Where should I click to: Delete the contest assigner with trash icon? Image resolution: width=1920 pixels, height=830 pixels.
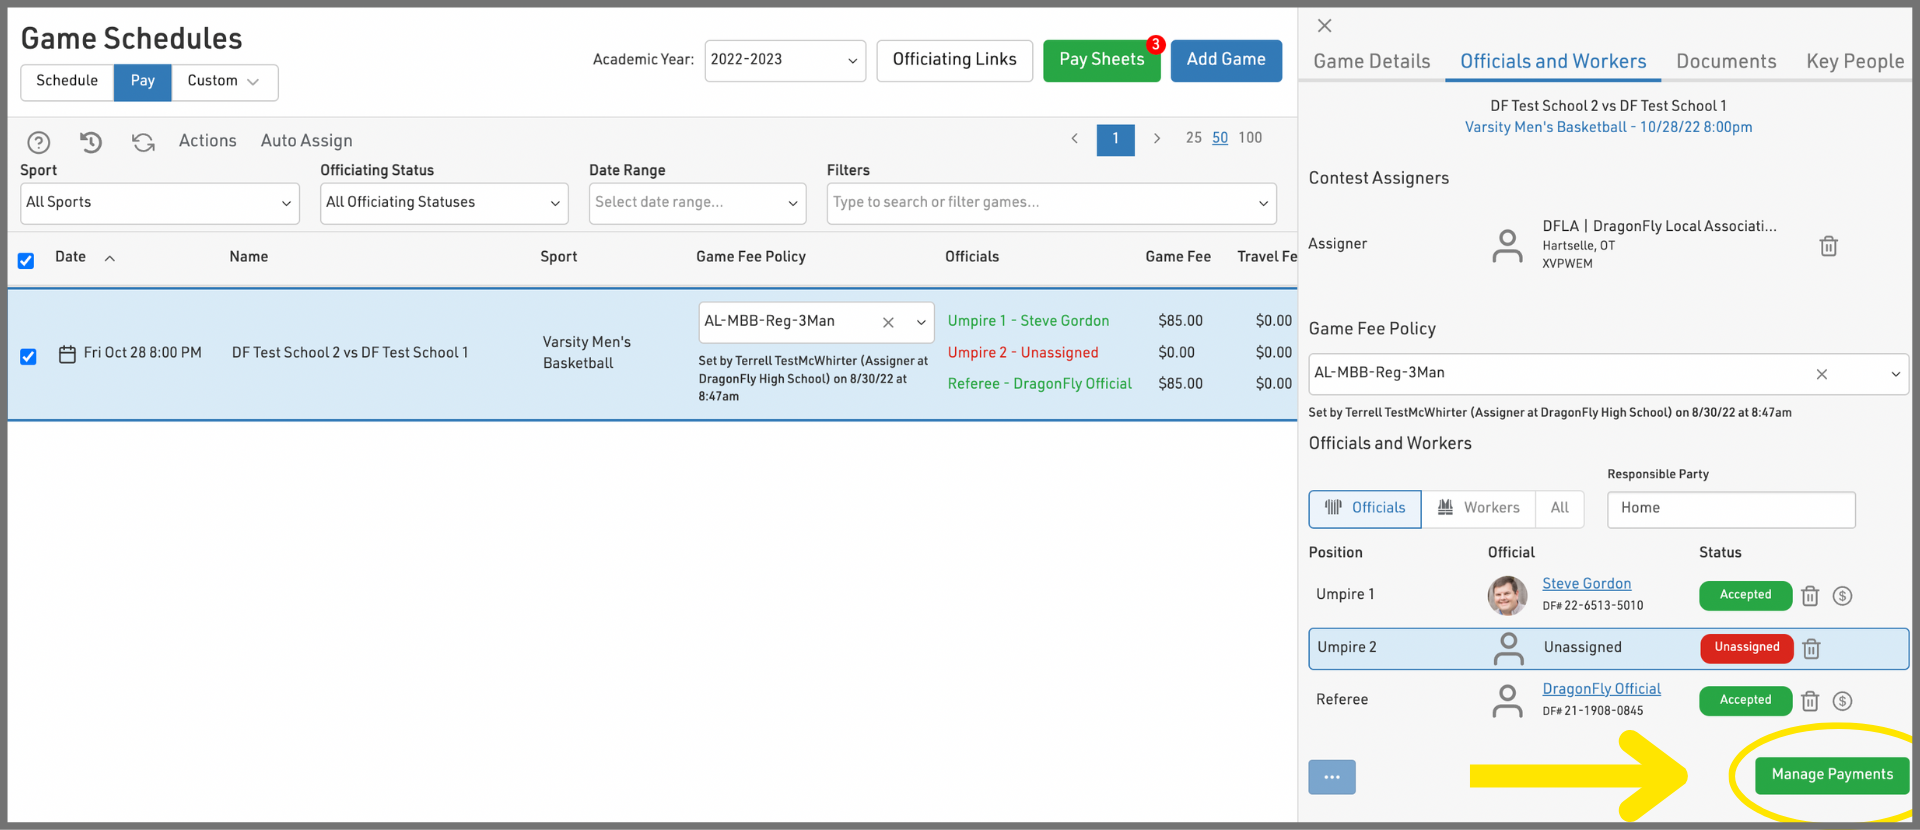(x=1828, y=246)
